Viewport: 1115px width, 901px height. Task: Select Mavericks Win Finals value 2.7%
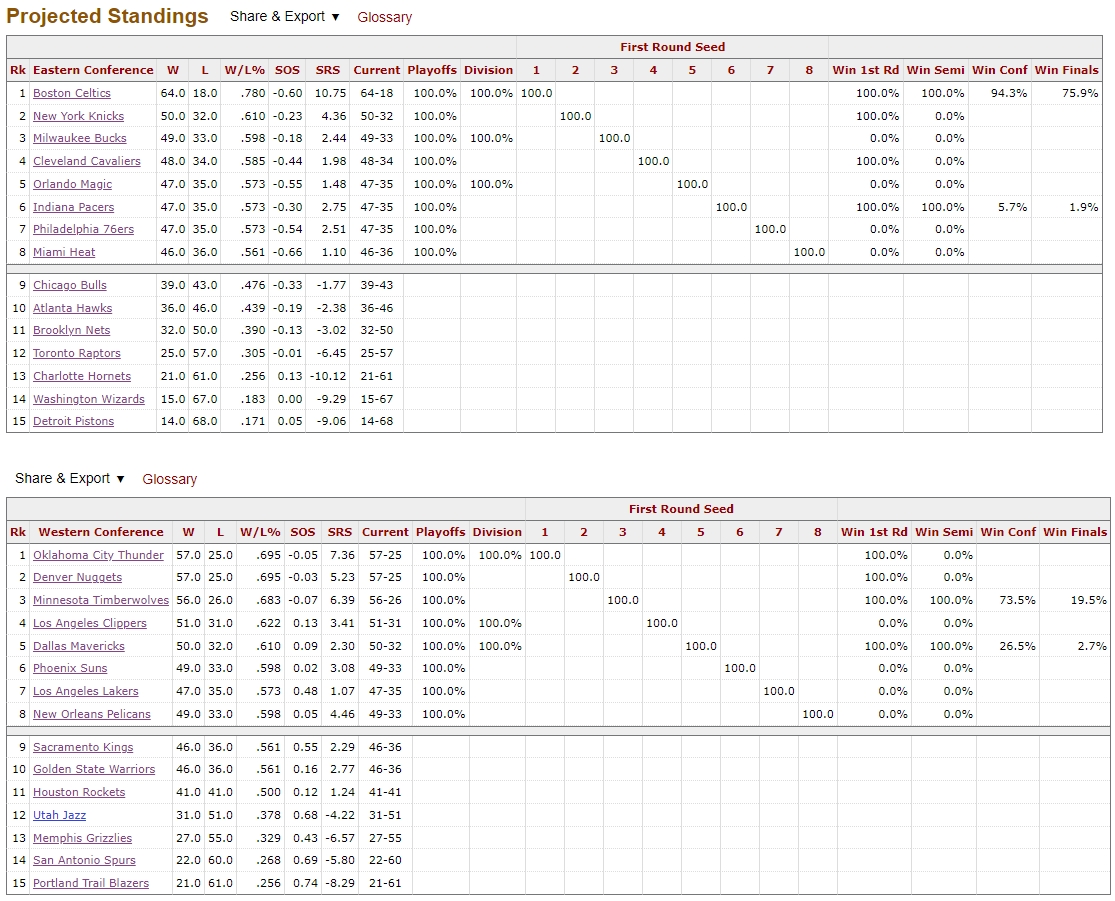coord(1092,646)
